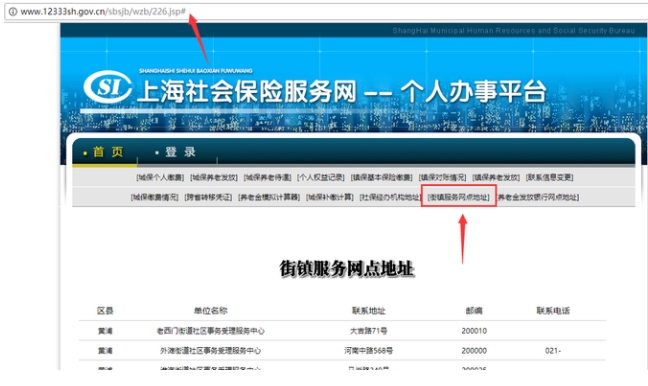The width and height of the screenshot is (648, 386).
Task: Open the 城保补缴计算 link
Action: pos(330,197)
